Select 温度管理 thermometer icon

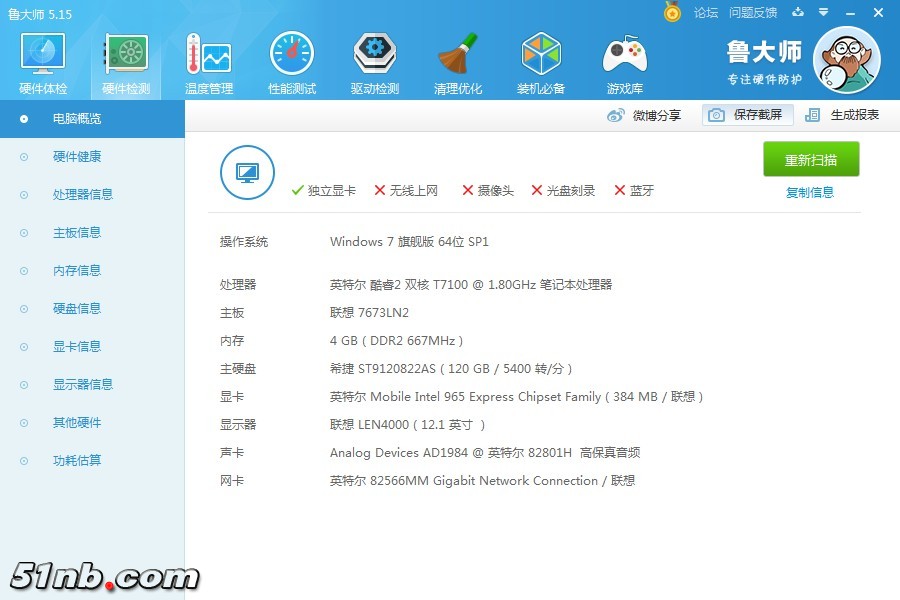coord(208,57)
